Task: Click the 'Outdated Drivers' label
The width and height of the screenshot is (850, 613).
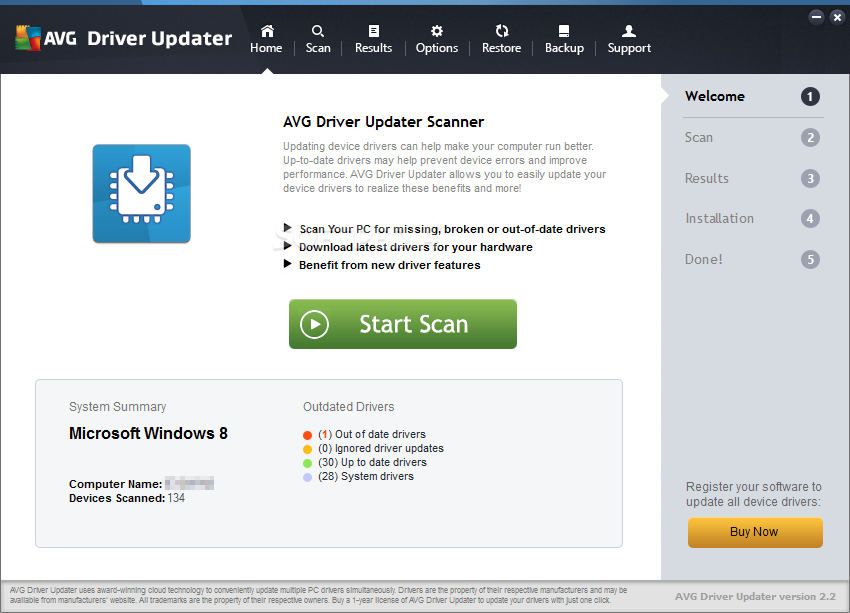Action: pos(349,406)
